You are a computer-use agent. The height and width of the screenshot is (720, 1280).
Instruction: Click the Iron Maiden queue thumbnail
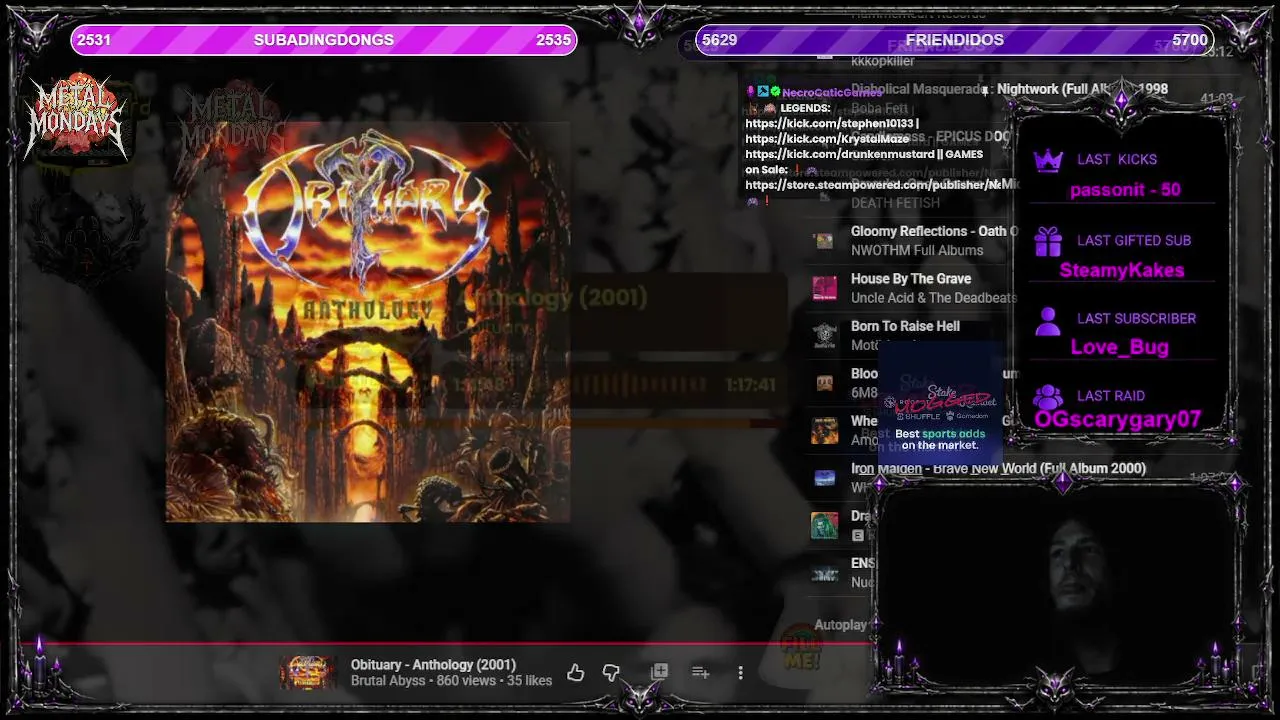pos(824,478)
